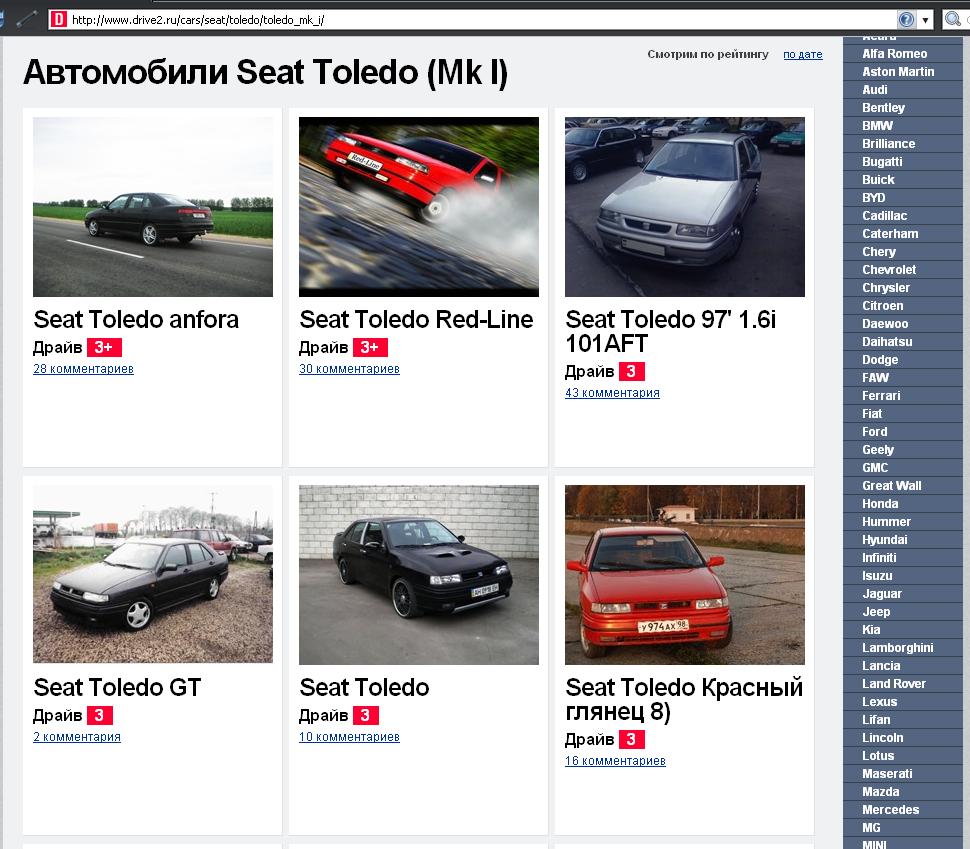Open the Seat Toledo GT photo thumbnail

tap(153, 574)
